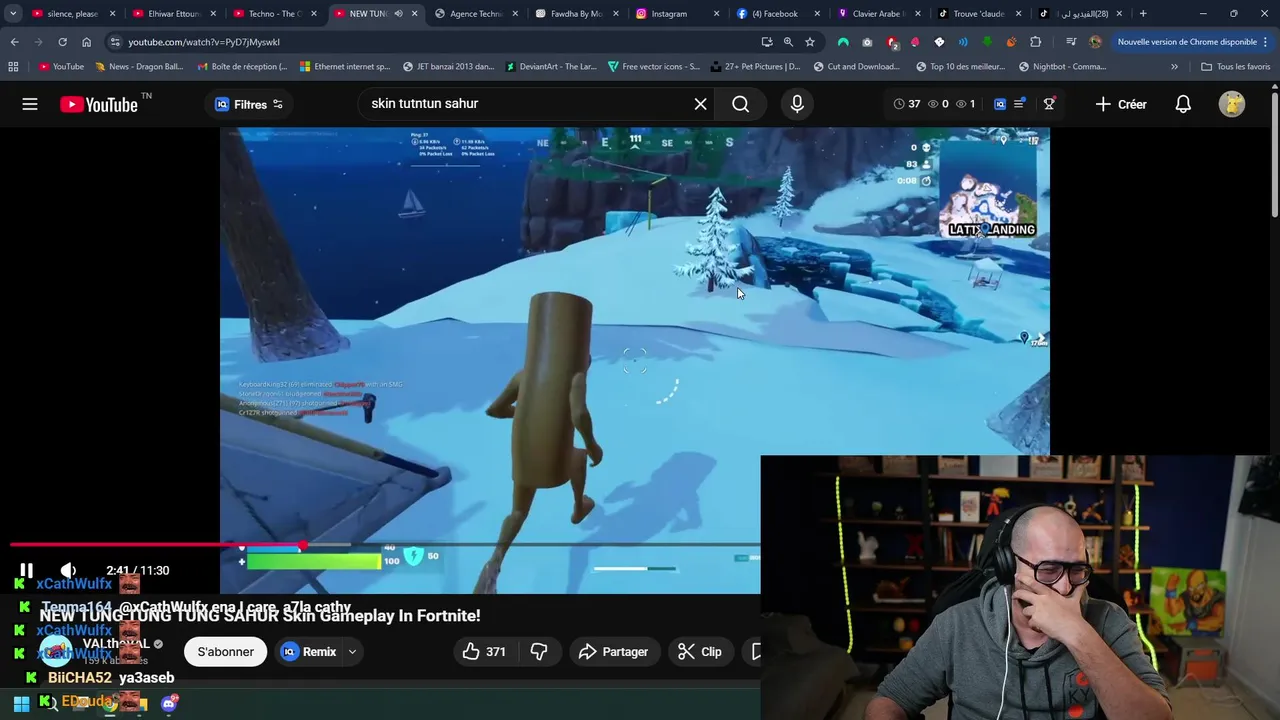Run search with the magnifier button
This screenshot has width=1280, height=720.
click(740, 104)
